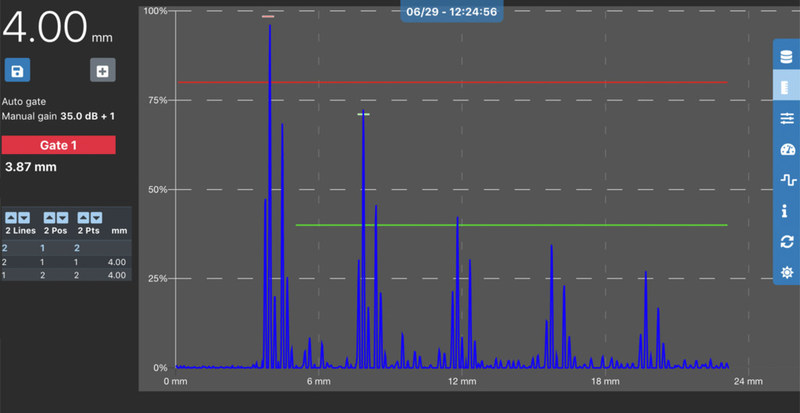Open the pulse waveform settings

[x=787, y=180]
